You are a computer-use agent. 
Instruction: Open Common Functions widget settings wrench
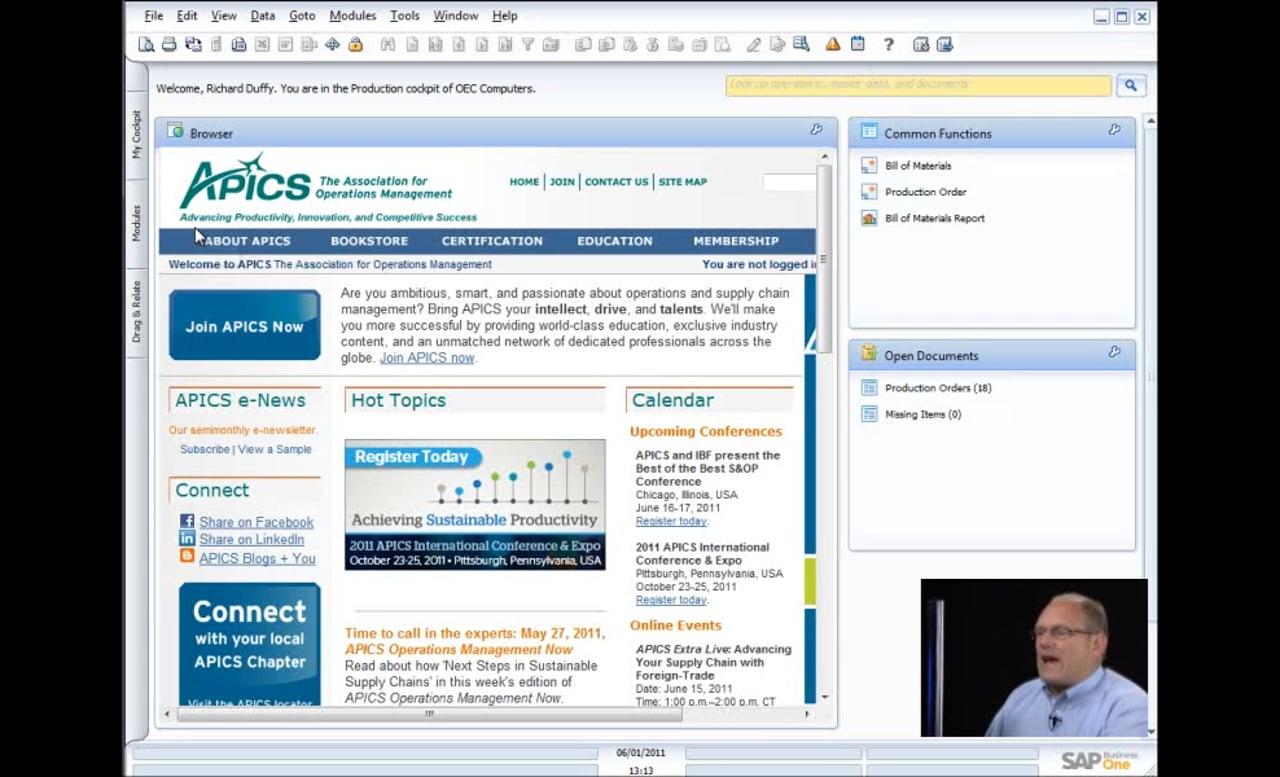(x=1114, y=130)
